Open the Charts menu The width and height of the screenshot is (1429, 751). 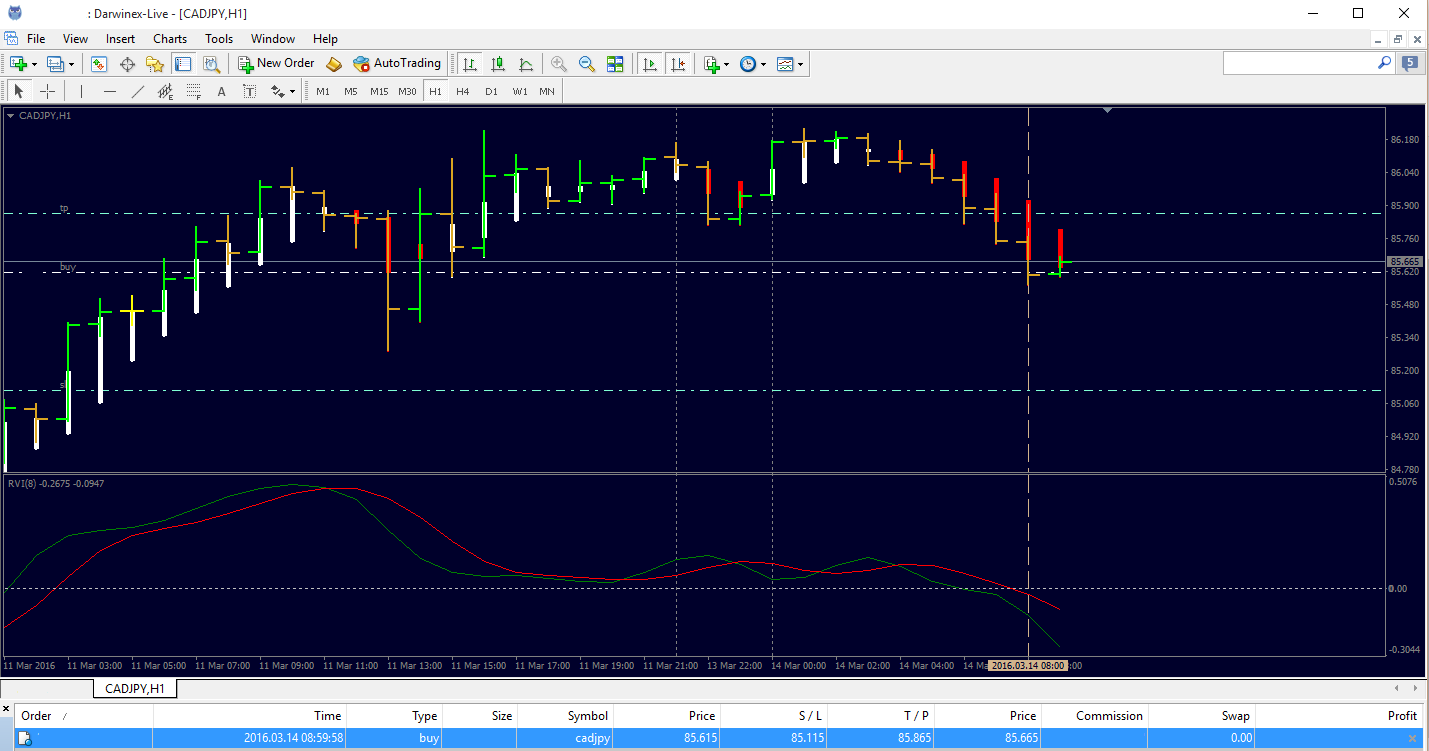170,39
